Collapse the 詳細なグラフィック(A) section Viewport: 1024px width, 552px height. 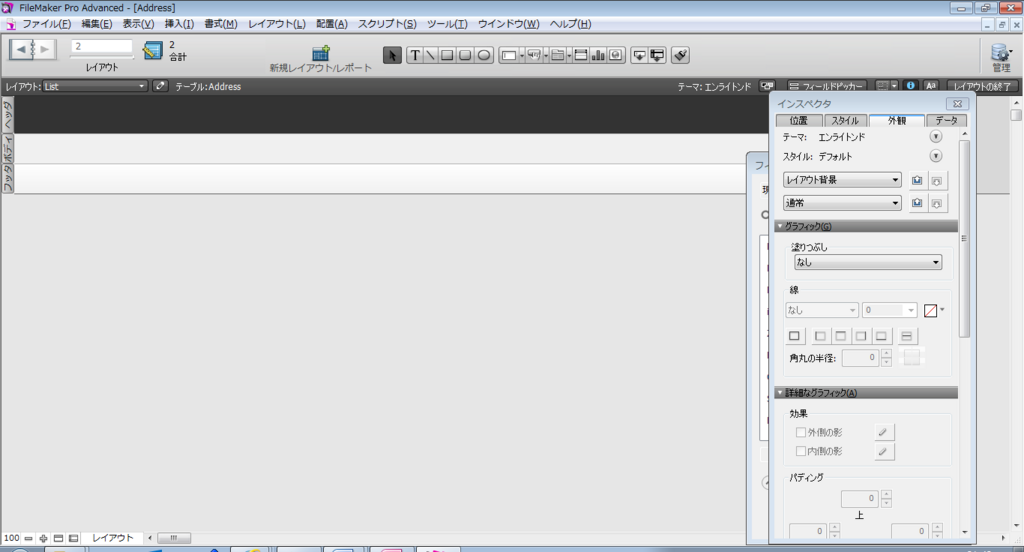(866, 393)
